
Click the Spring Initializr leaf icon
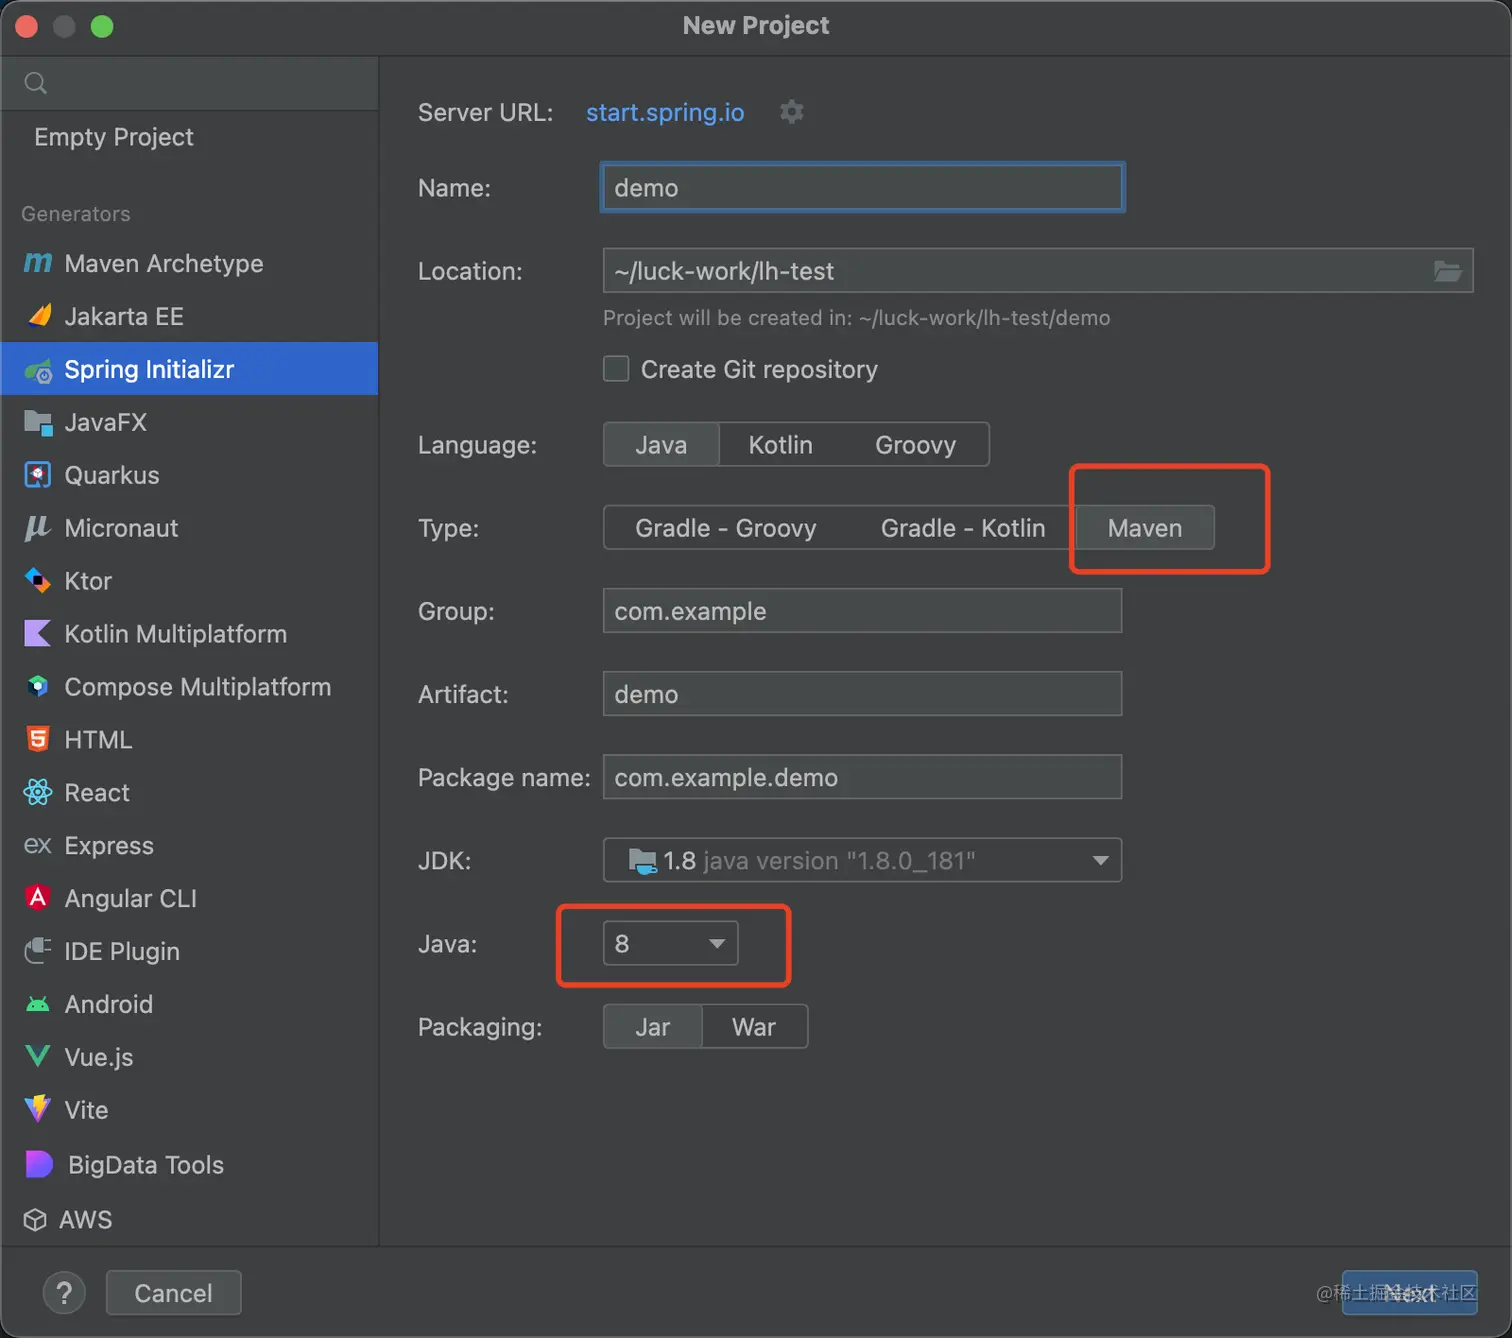tap(38, 370)
